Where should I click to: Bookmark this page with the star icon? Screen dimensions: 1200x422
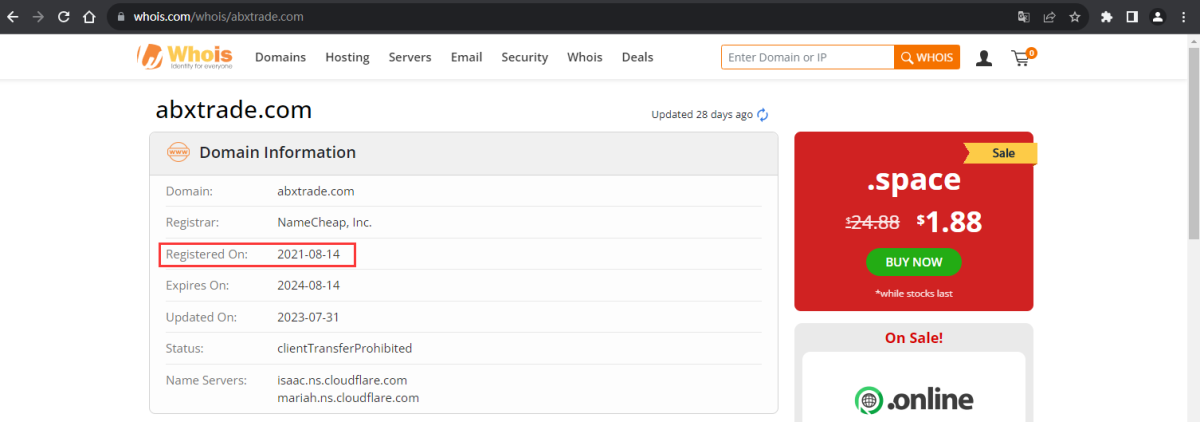pos(1075,17)
